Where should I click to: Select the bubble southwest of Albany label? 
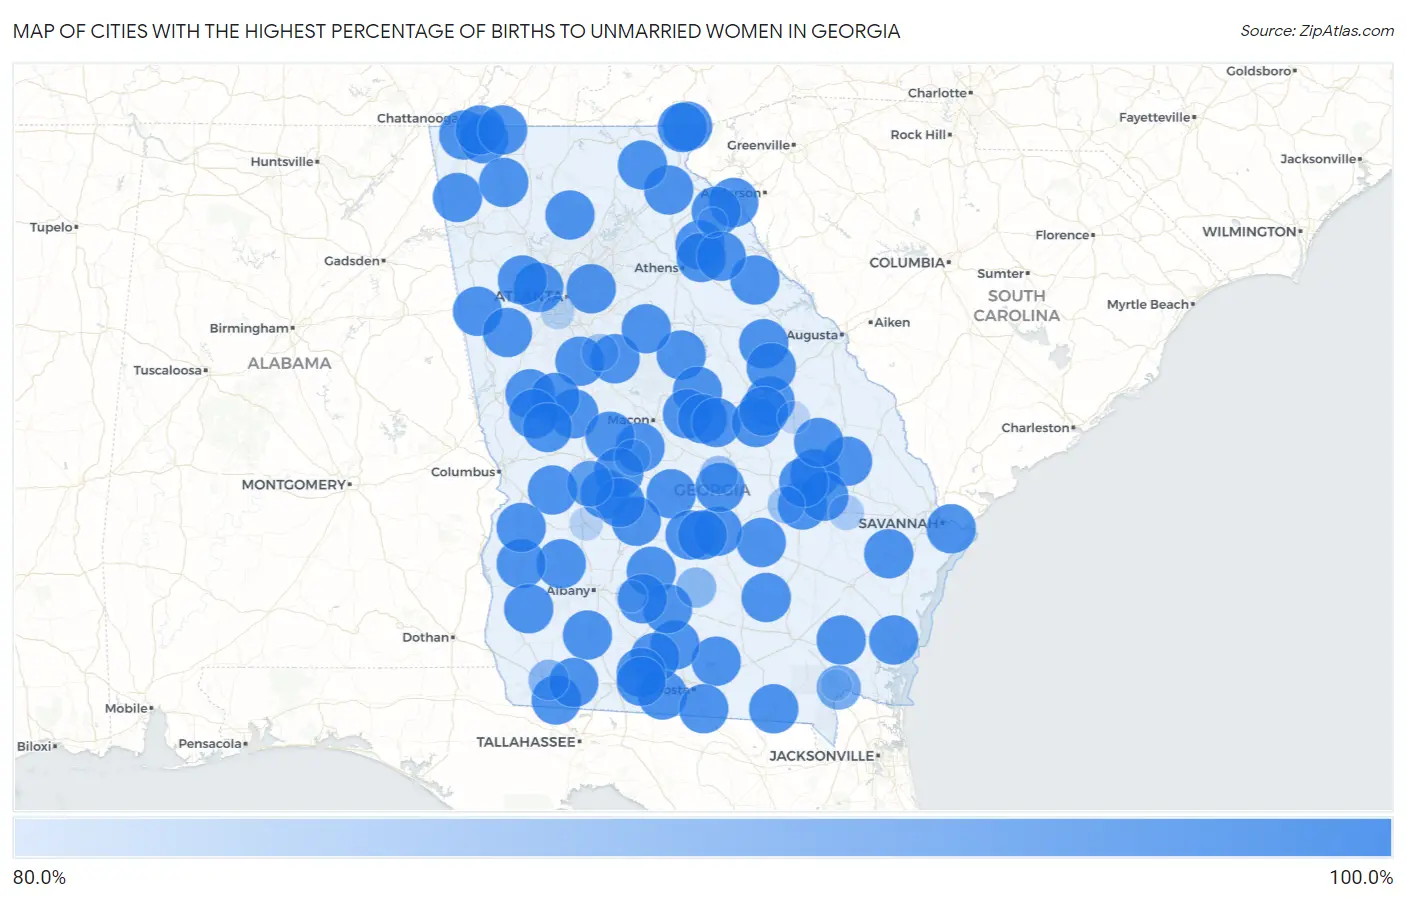pyautogui.click(x=528, y=608)
